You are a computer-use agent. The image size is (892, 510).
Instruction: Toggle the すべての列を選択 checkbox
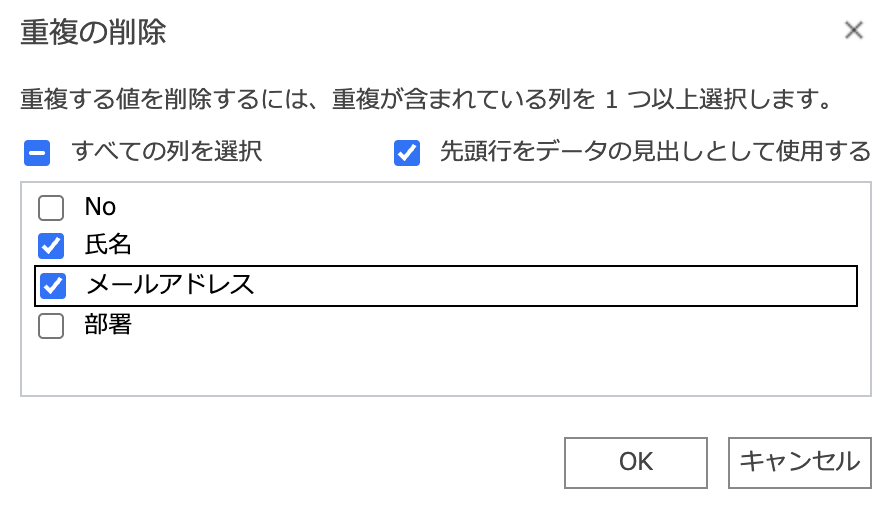[x=37, y=154]
